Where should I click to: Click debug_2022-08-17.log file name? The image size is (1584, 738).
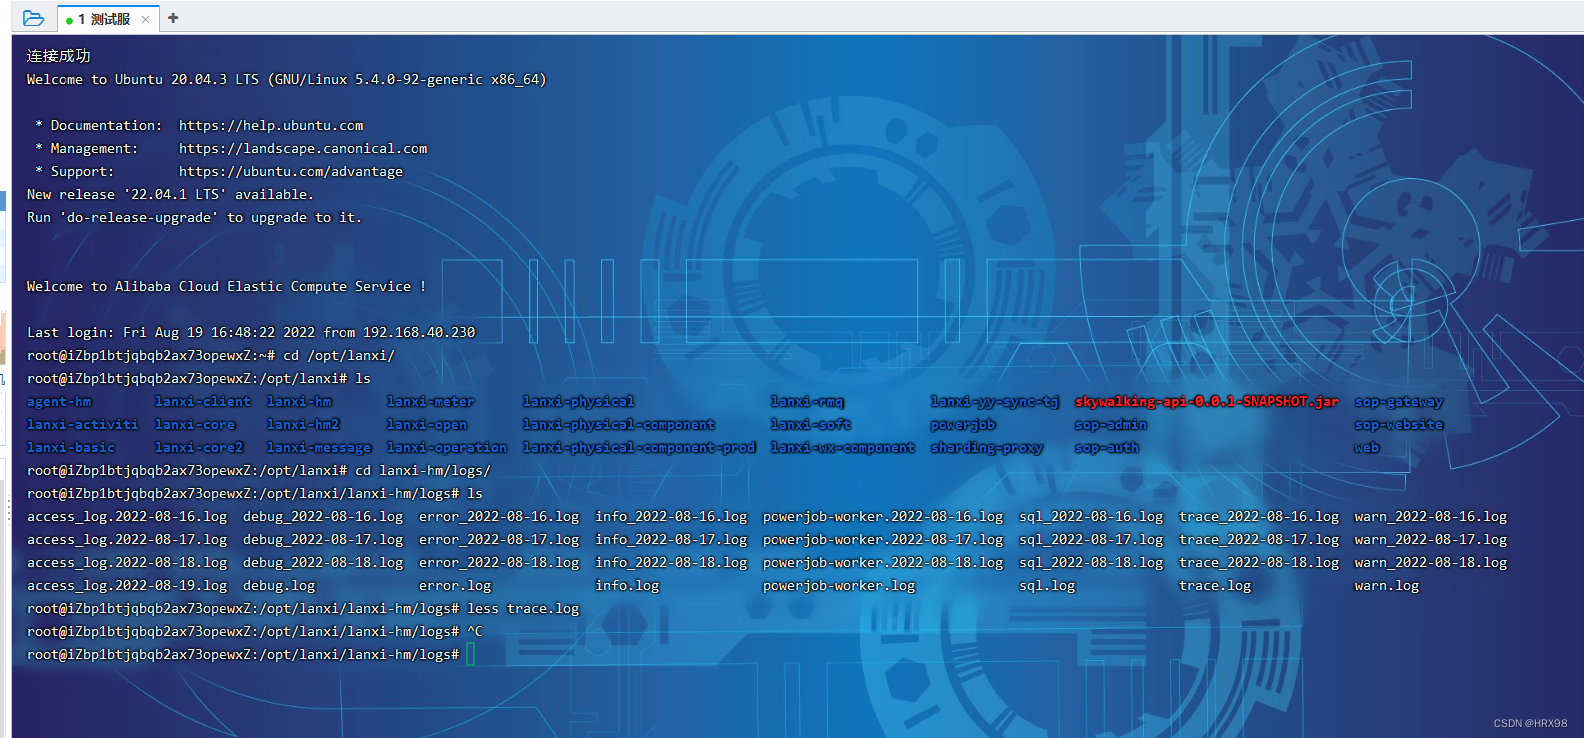tap(323, 539)
